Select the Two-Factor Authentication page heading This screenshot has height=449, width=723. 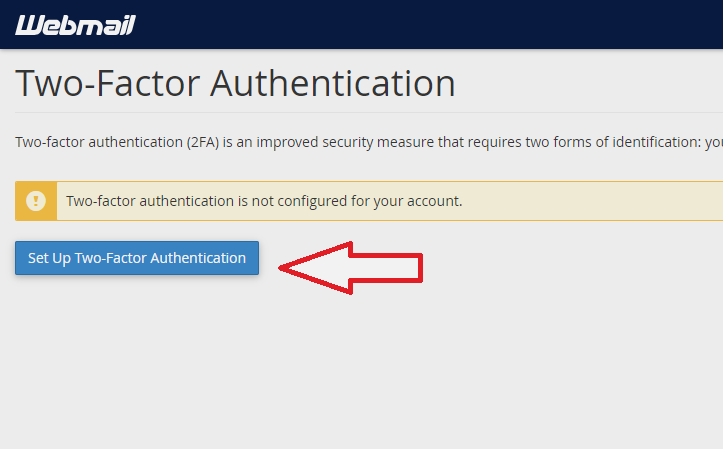coord(235,83)
